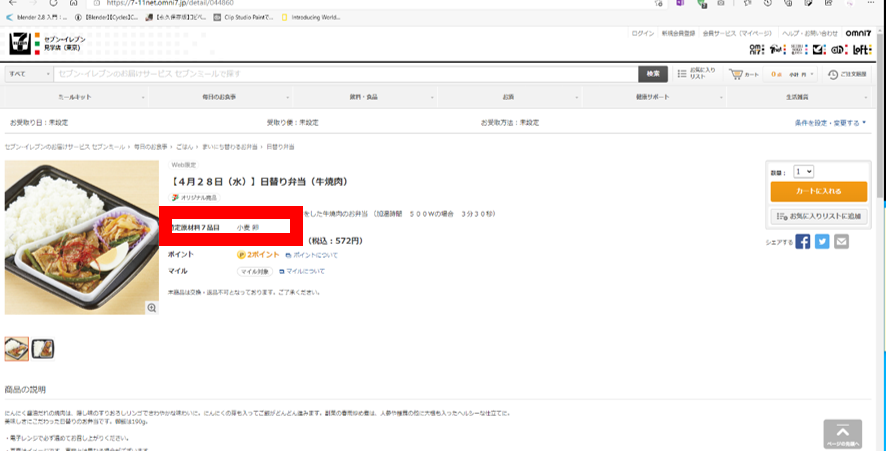Click the back-to-top button at page bottom
This screenshot has height=451, width=886.
pos(842,435)
